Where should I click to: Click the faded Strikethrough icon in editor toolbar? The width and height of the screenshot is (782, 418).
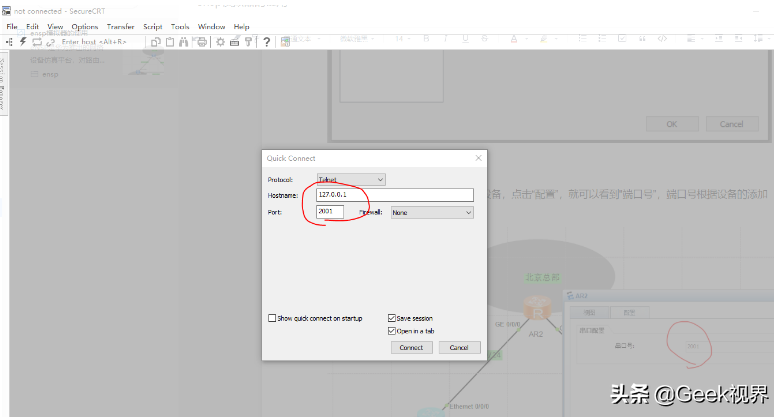[x=485, y=38]
